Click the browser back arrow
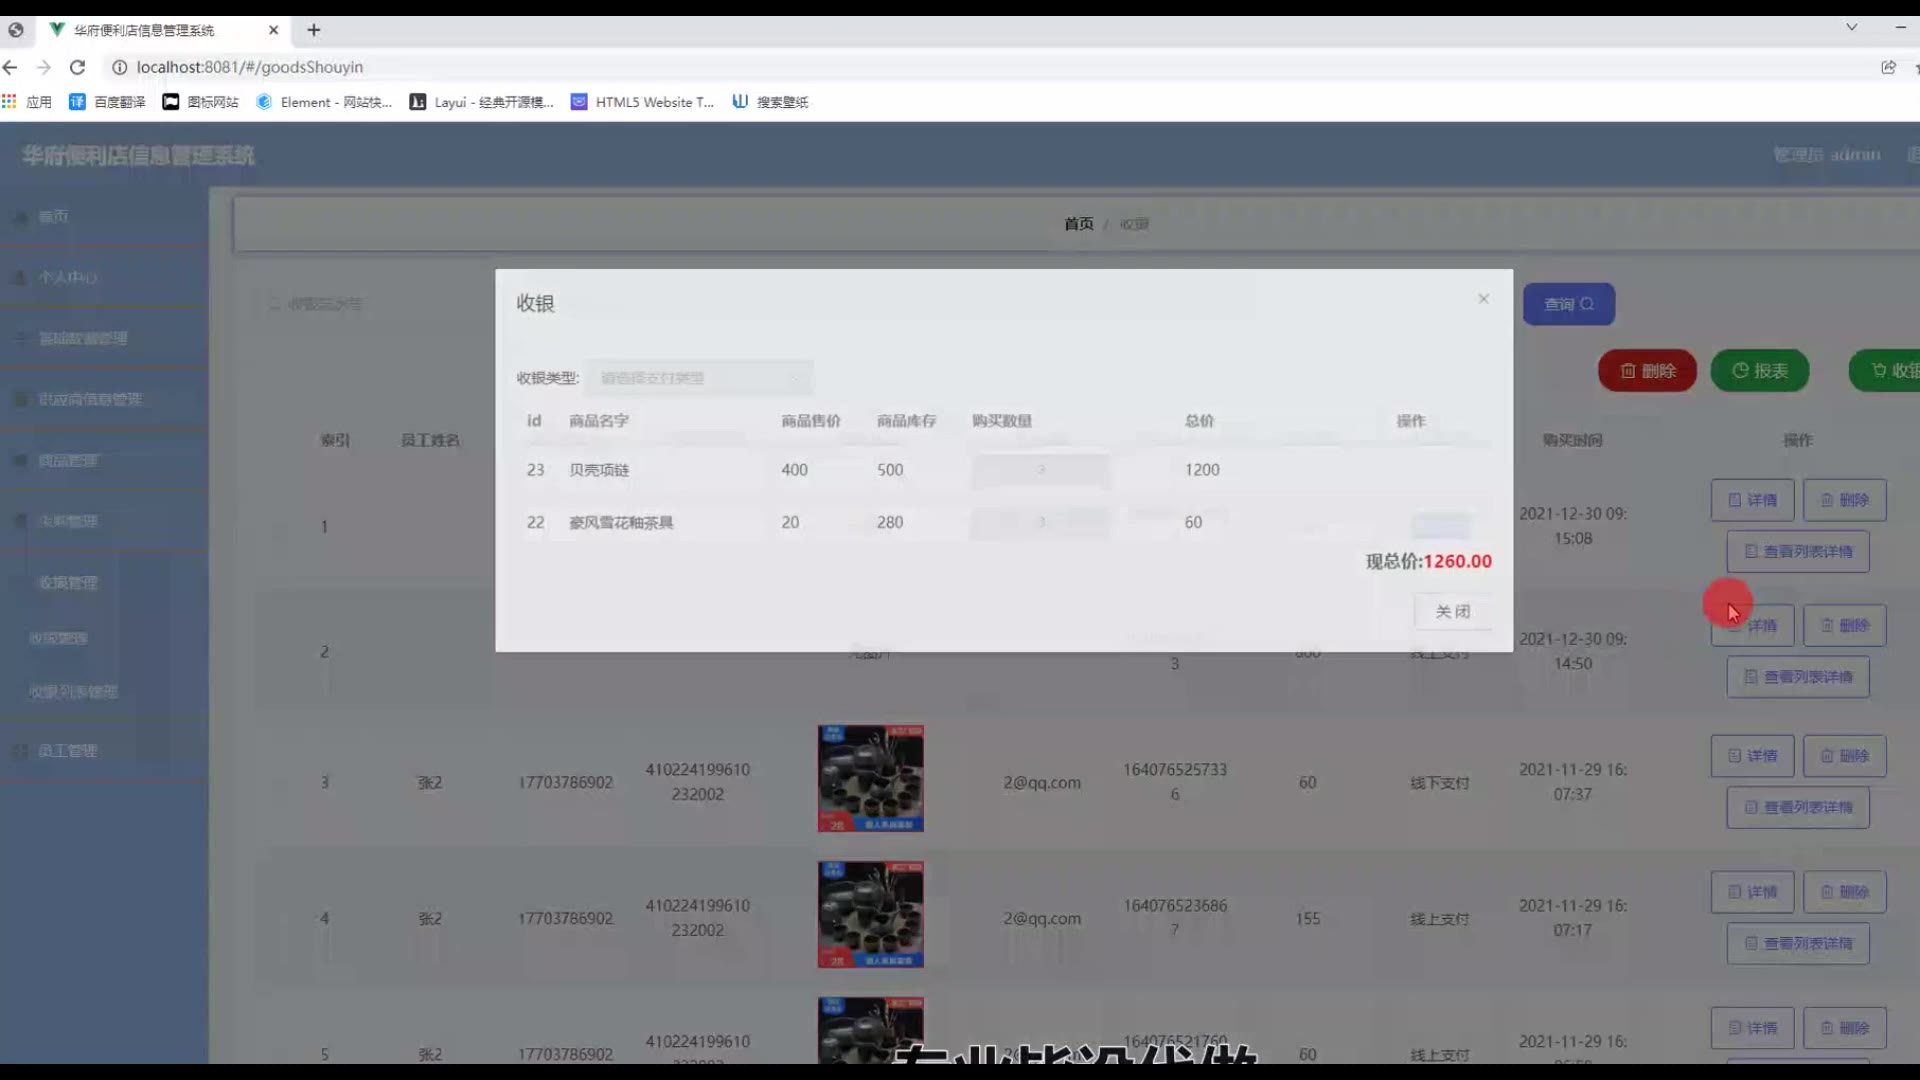 coord(10,67)
